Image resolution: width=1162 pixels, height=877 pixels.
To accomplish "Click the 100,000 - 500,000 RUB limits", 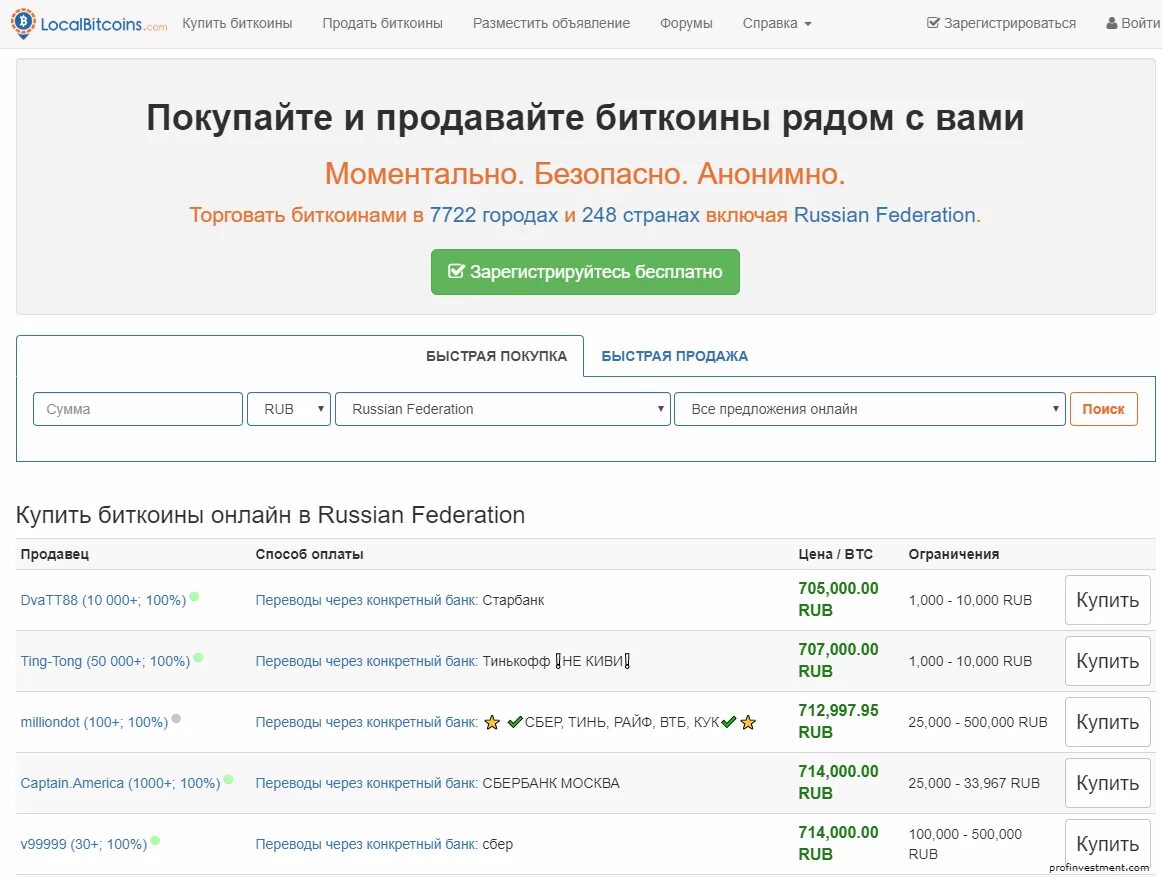I will tap(965, 844).
